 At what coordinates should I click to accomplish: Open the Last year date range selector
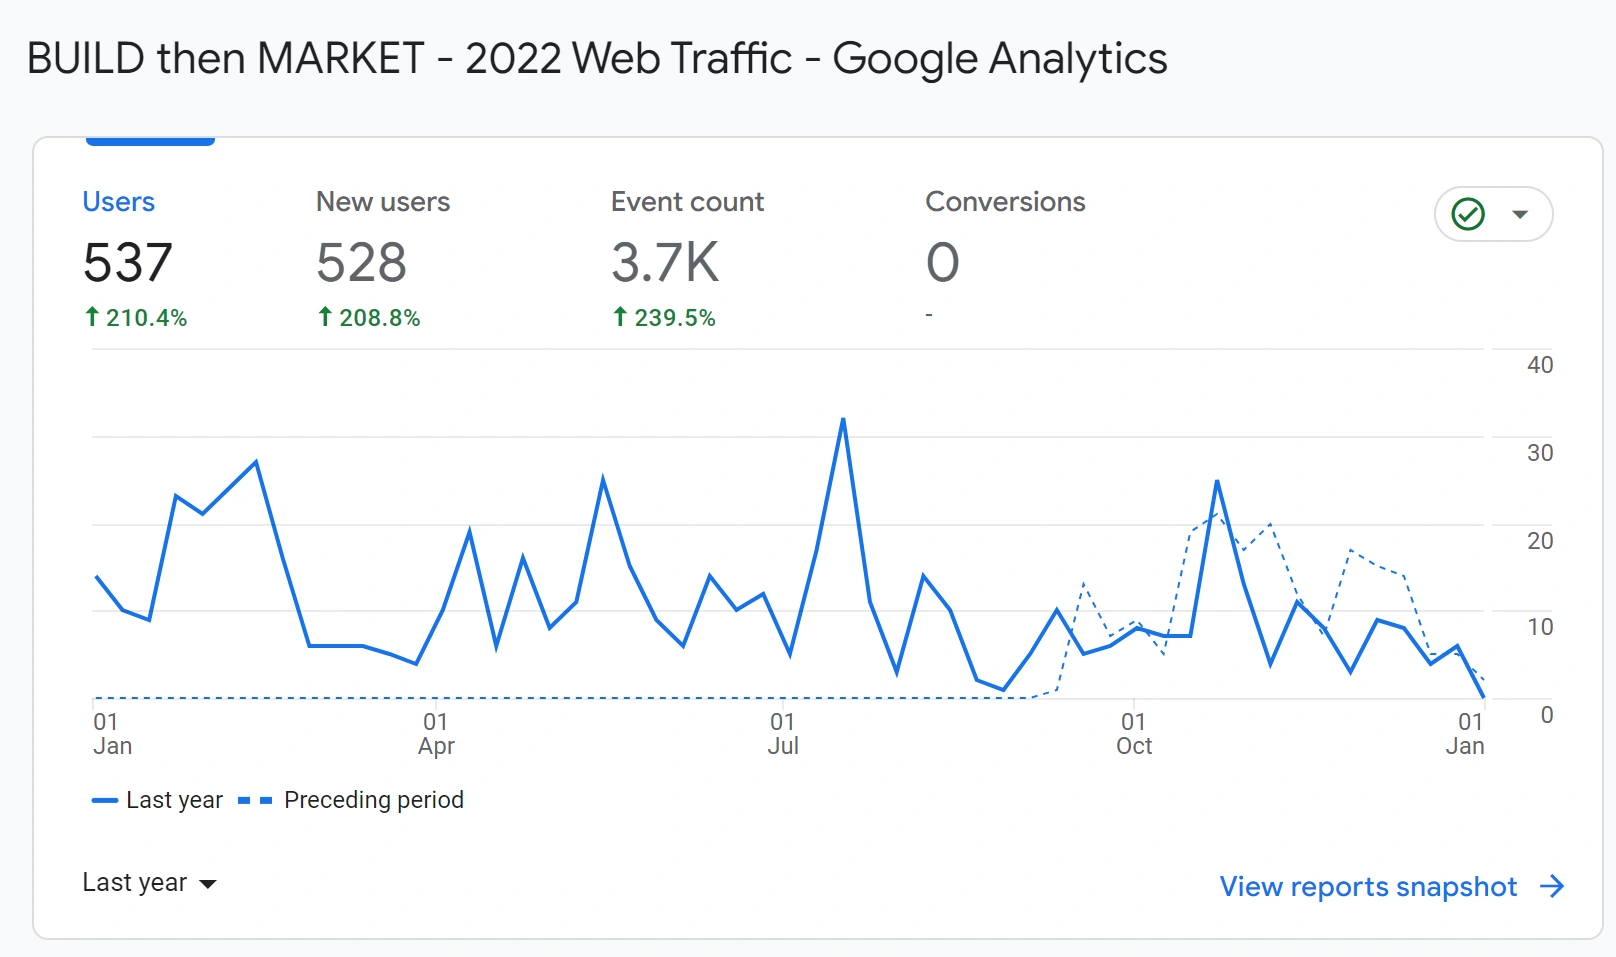click(135, 882)
